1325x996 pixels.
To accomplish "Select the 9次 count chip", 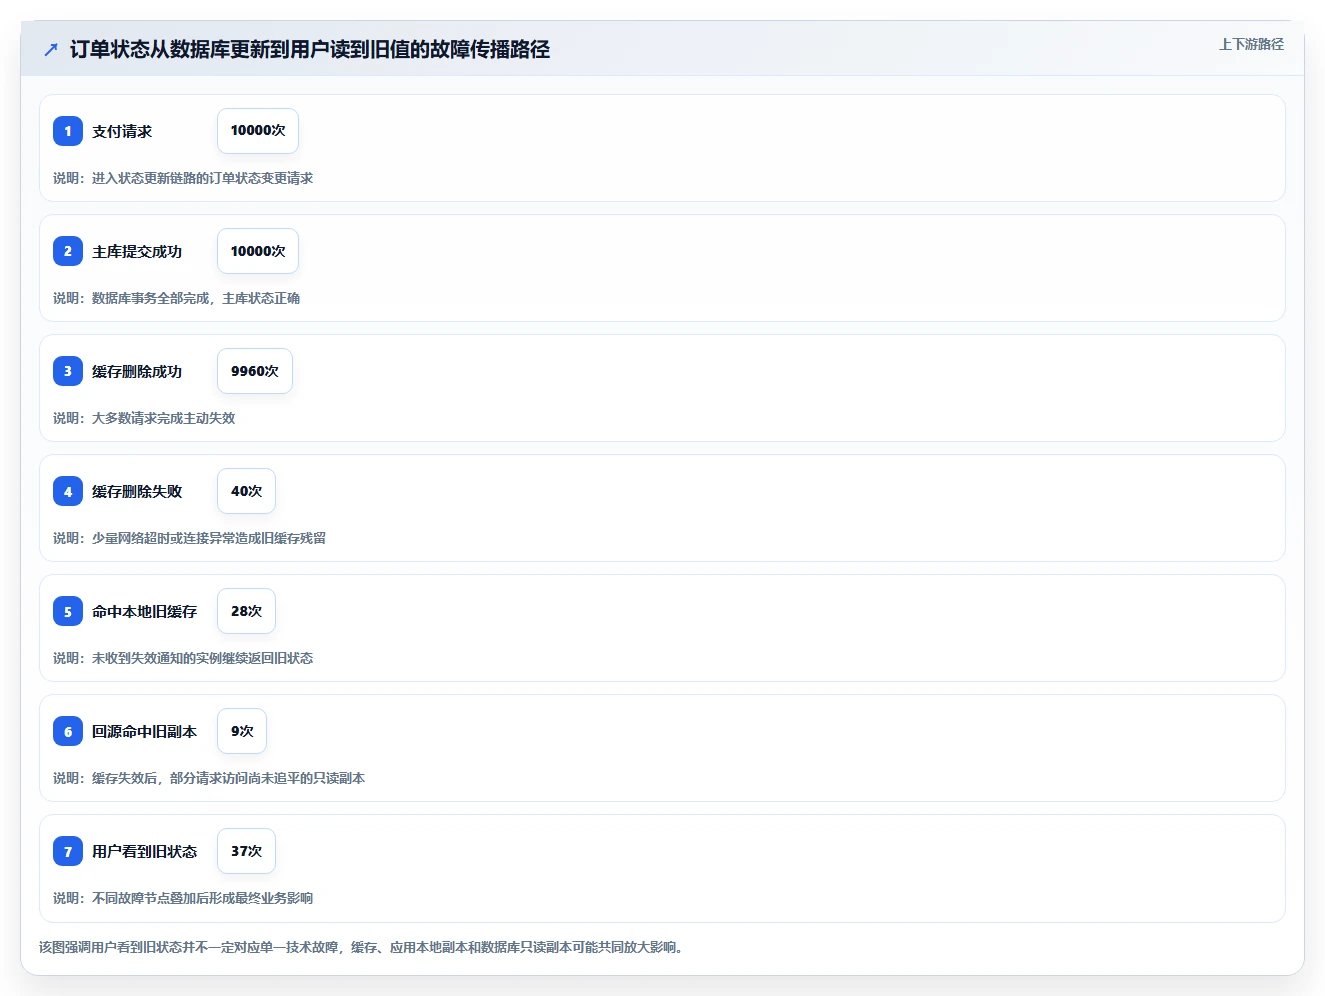I will click(x=242, y=731).
